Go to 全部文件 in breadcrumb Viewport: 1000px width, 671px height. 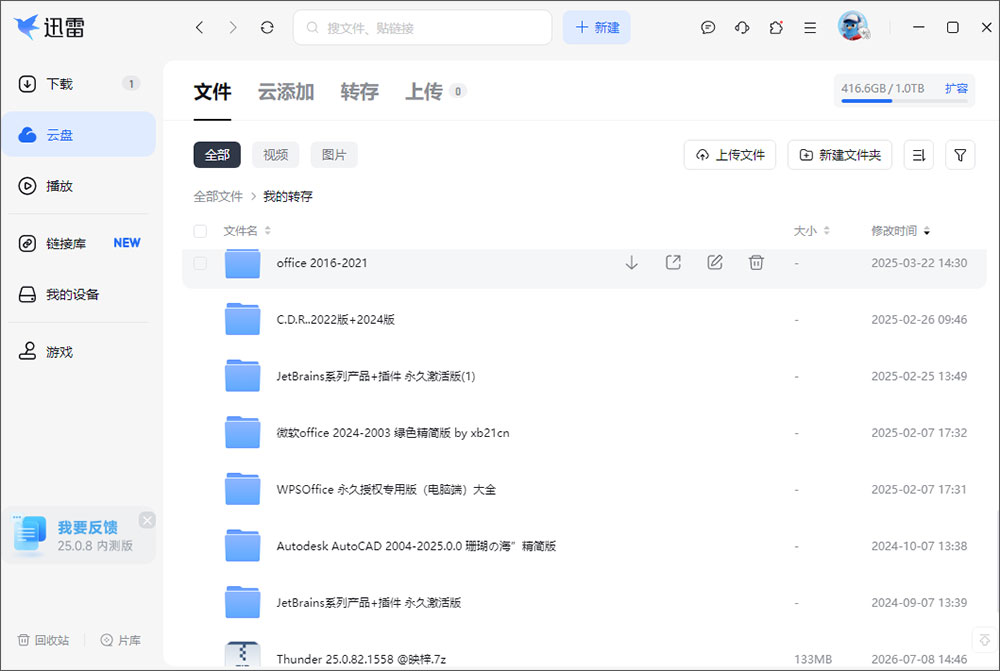click(218, 196)
